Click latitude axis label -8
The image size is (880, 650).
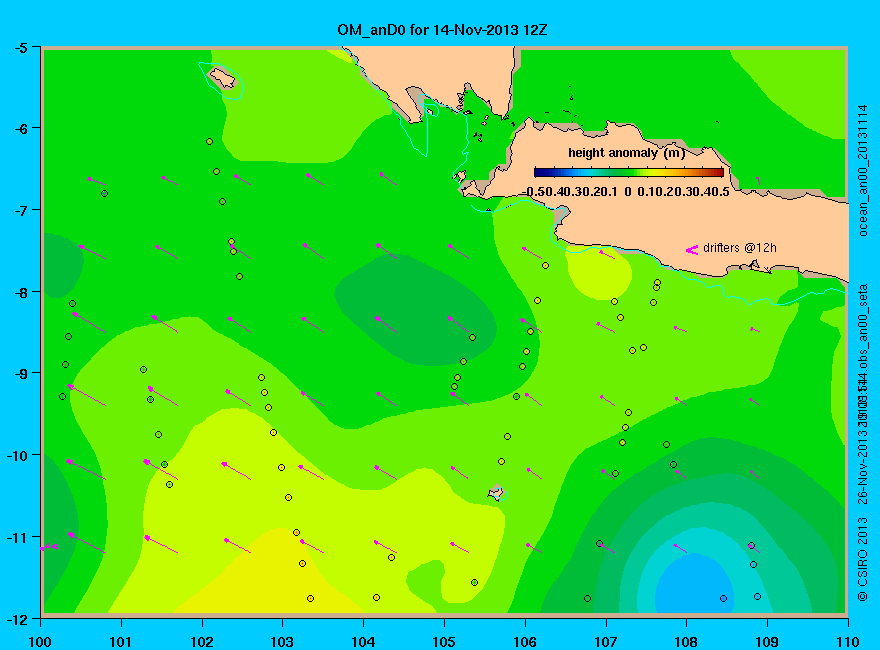pyautogui.click(x=20, y=292)
